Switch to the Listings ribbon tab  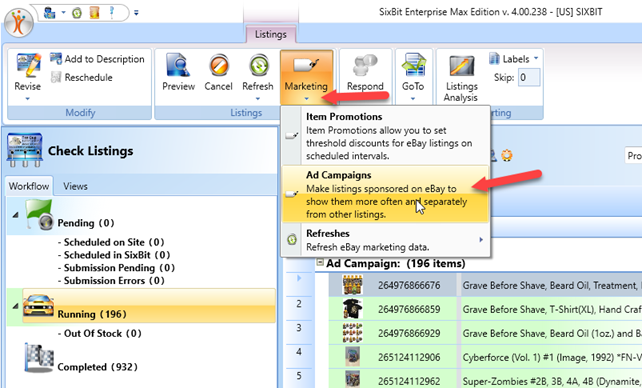click(271, 34)
